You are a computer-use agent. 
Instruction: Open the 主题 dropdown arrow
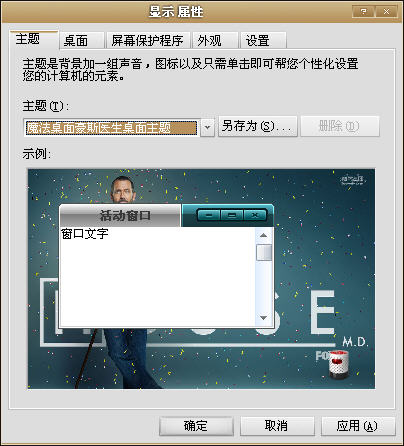pos(207,127)
